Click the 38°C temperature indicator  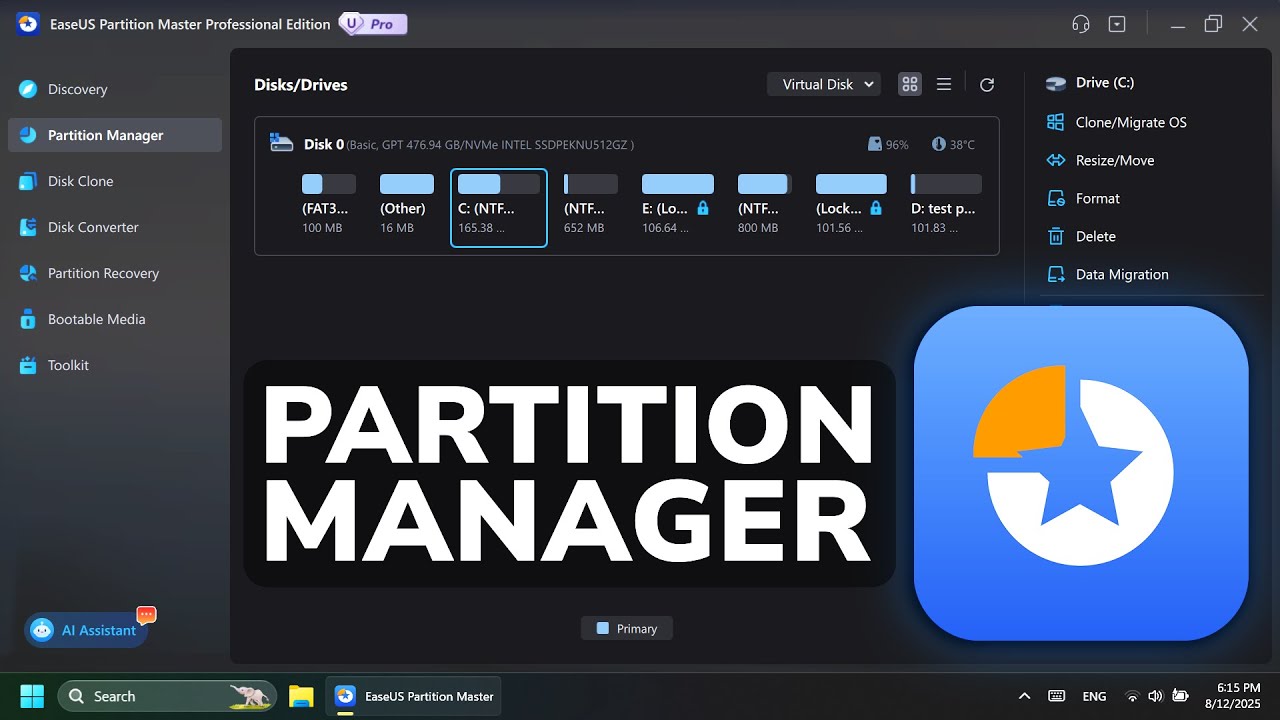click(953, 144)
